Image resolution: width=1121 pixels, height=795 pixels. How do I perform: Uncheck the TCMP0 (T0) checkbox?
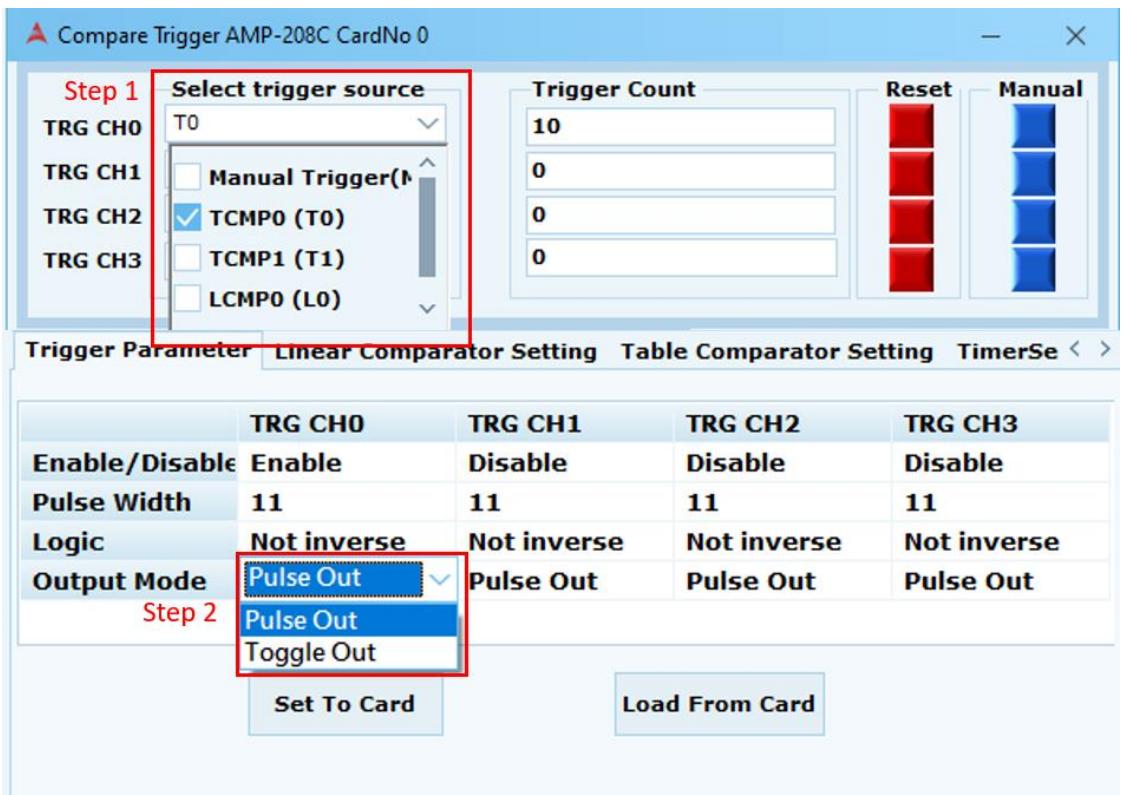tap(187, 217)
